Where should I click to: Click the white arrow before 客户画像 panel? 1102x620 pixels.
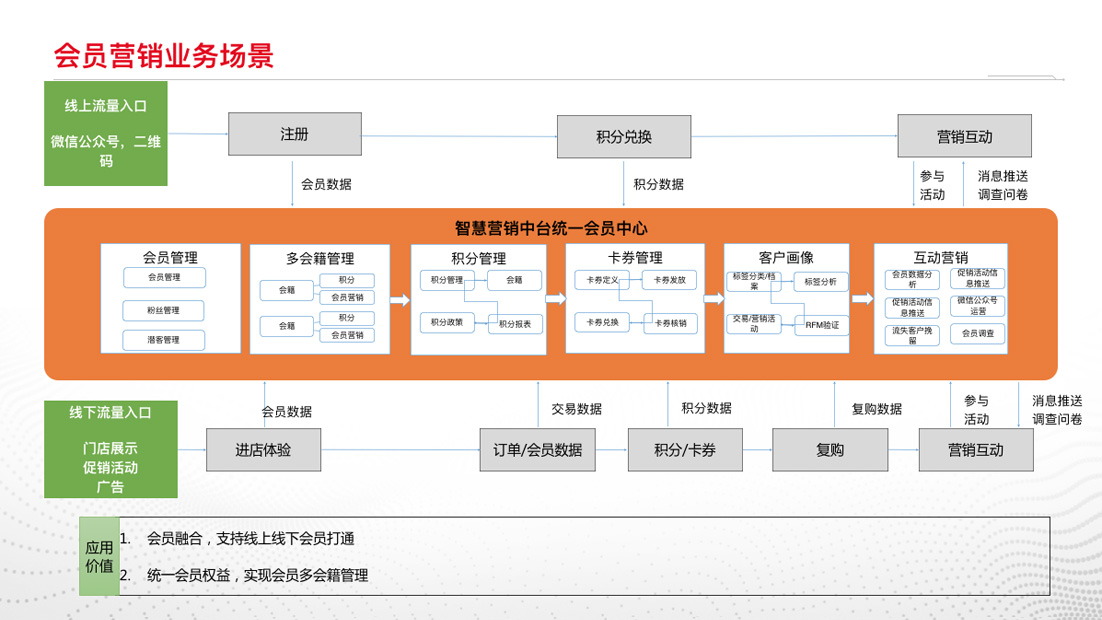(x=712, y=299)
